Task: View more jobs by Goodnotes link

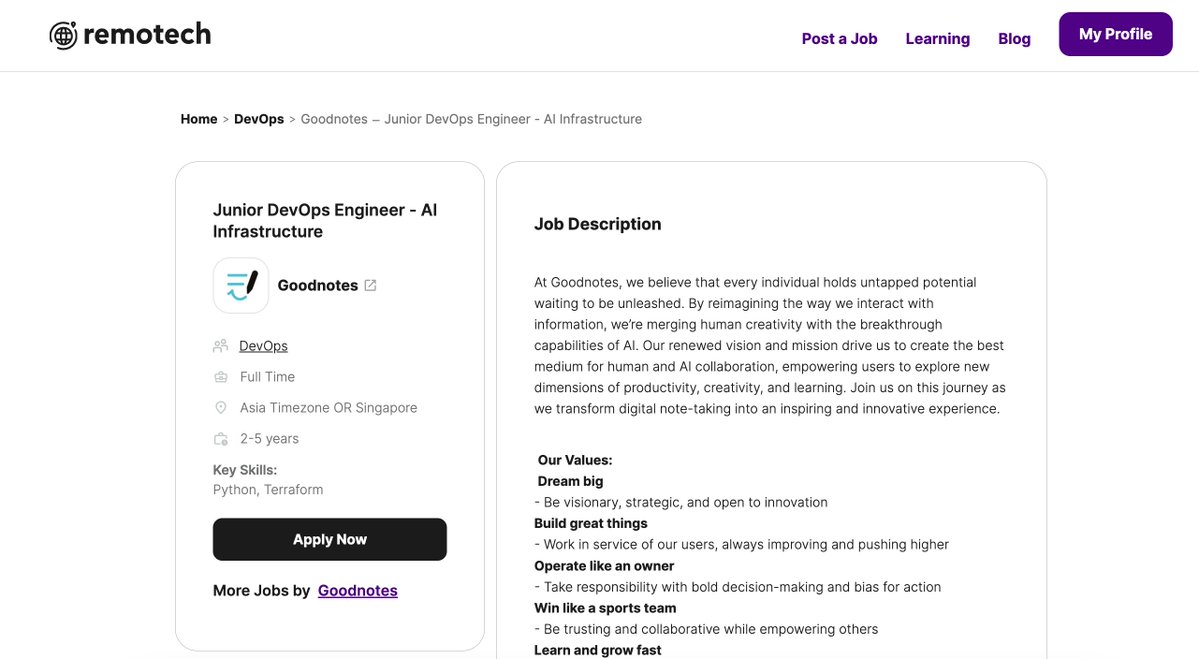Action: (x=357, y=591)
